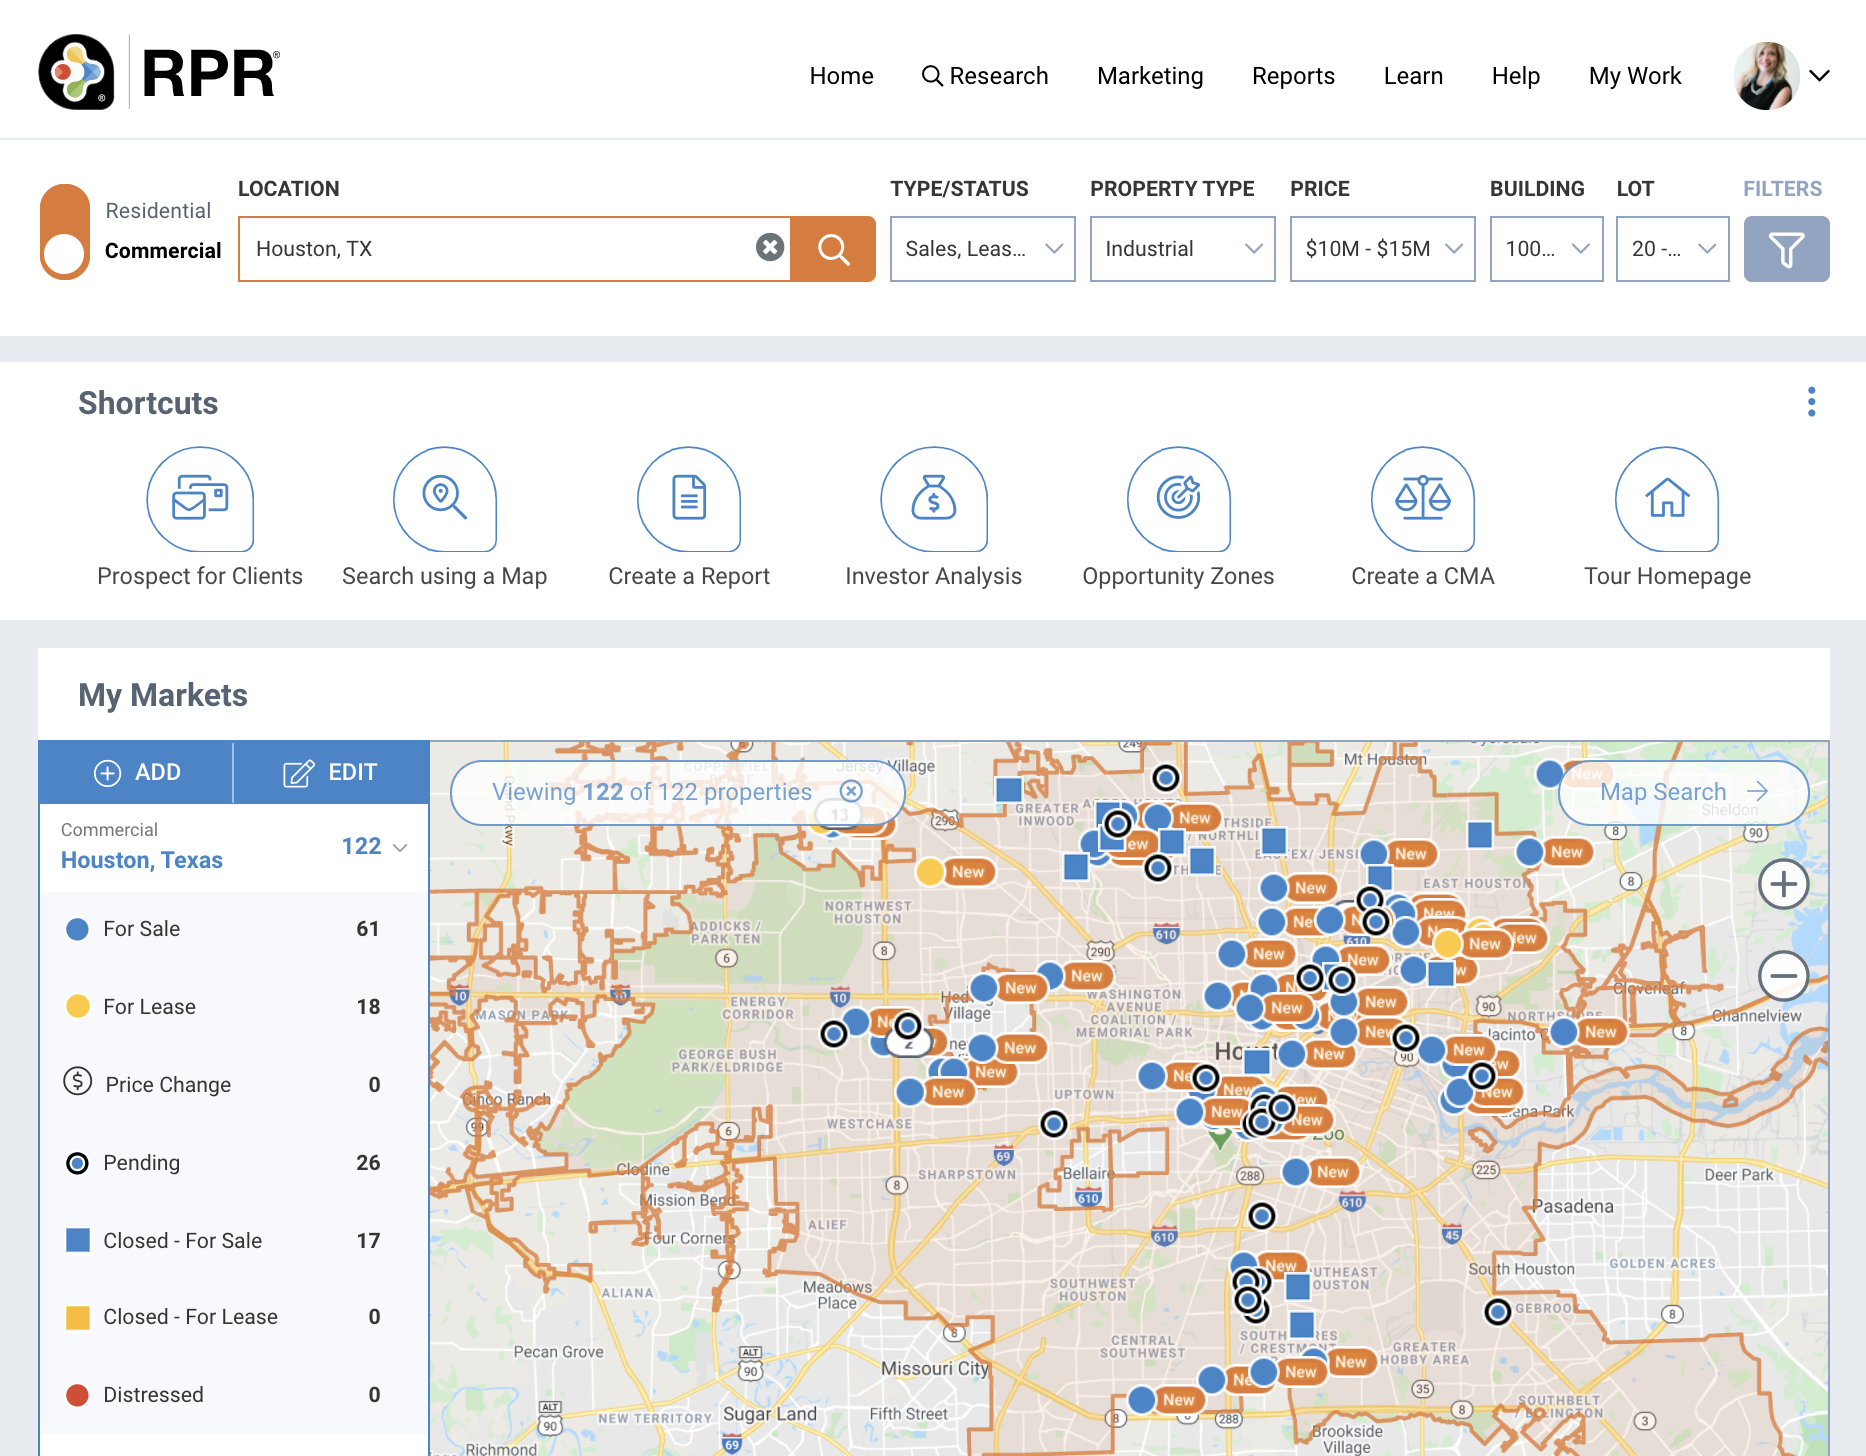Click the Pasadena map label
The width and height of the screenshot is (1866, 1456).
(x=1572, y=1206)
